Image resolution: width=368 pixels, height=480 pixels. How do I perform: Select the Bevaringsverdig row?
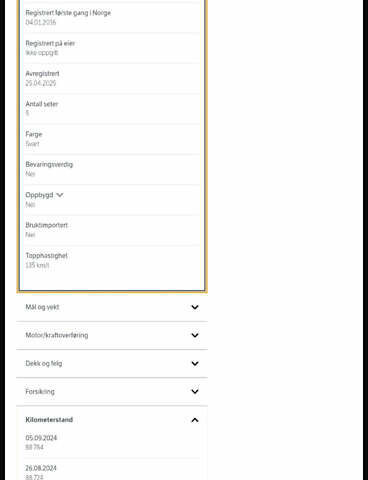click(112, 169)
